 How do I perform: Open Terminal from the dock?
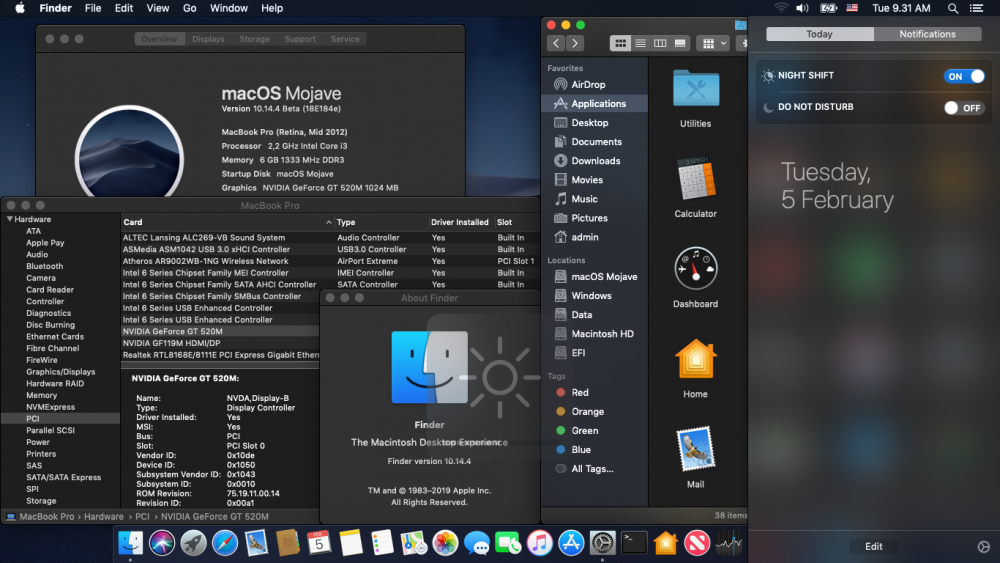tap(634, 543)
